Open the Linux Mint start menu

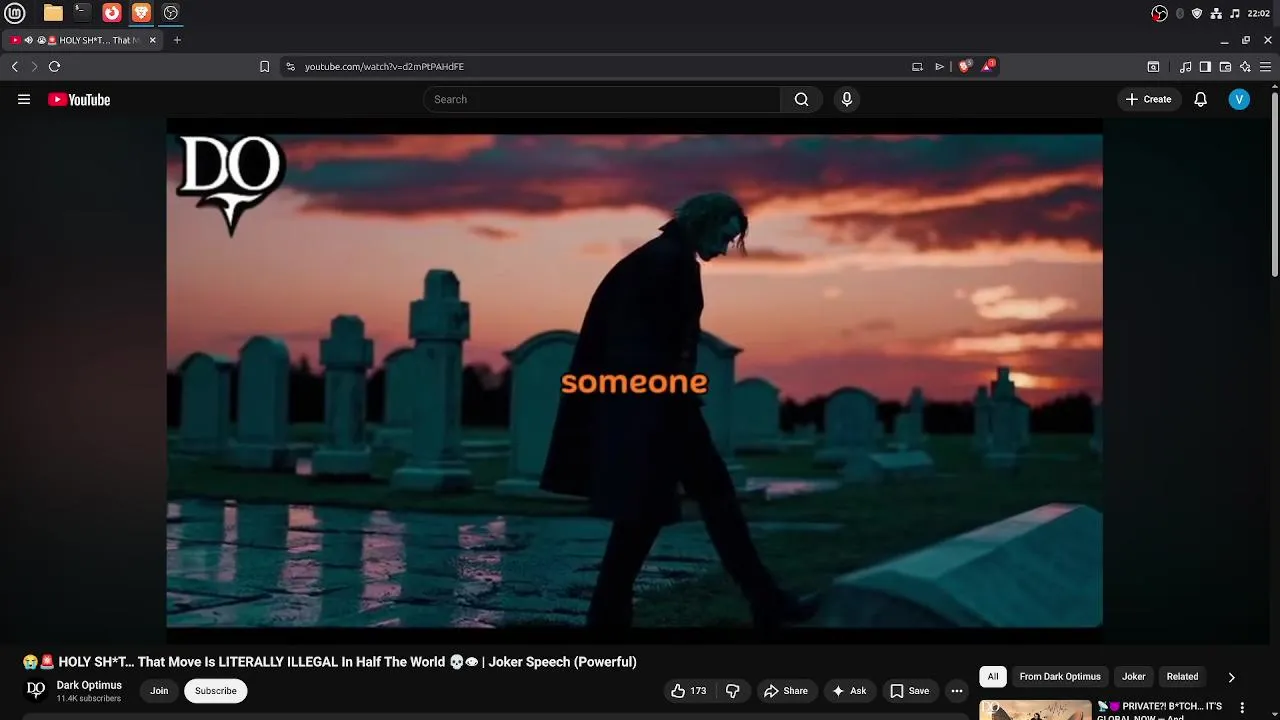[x=15, y=13]
